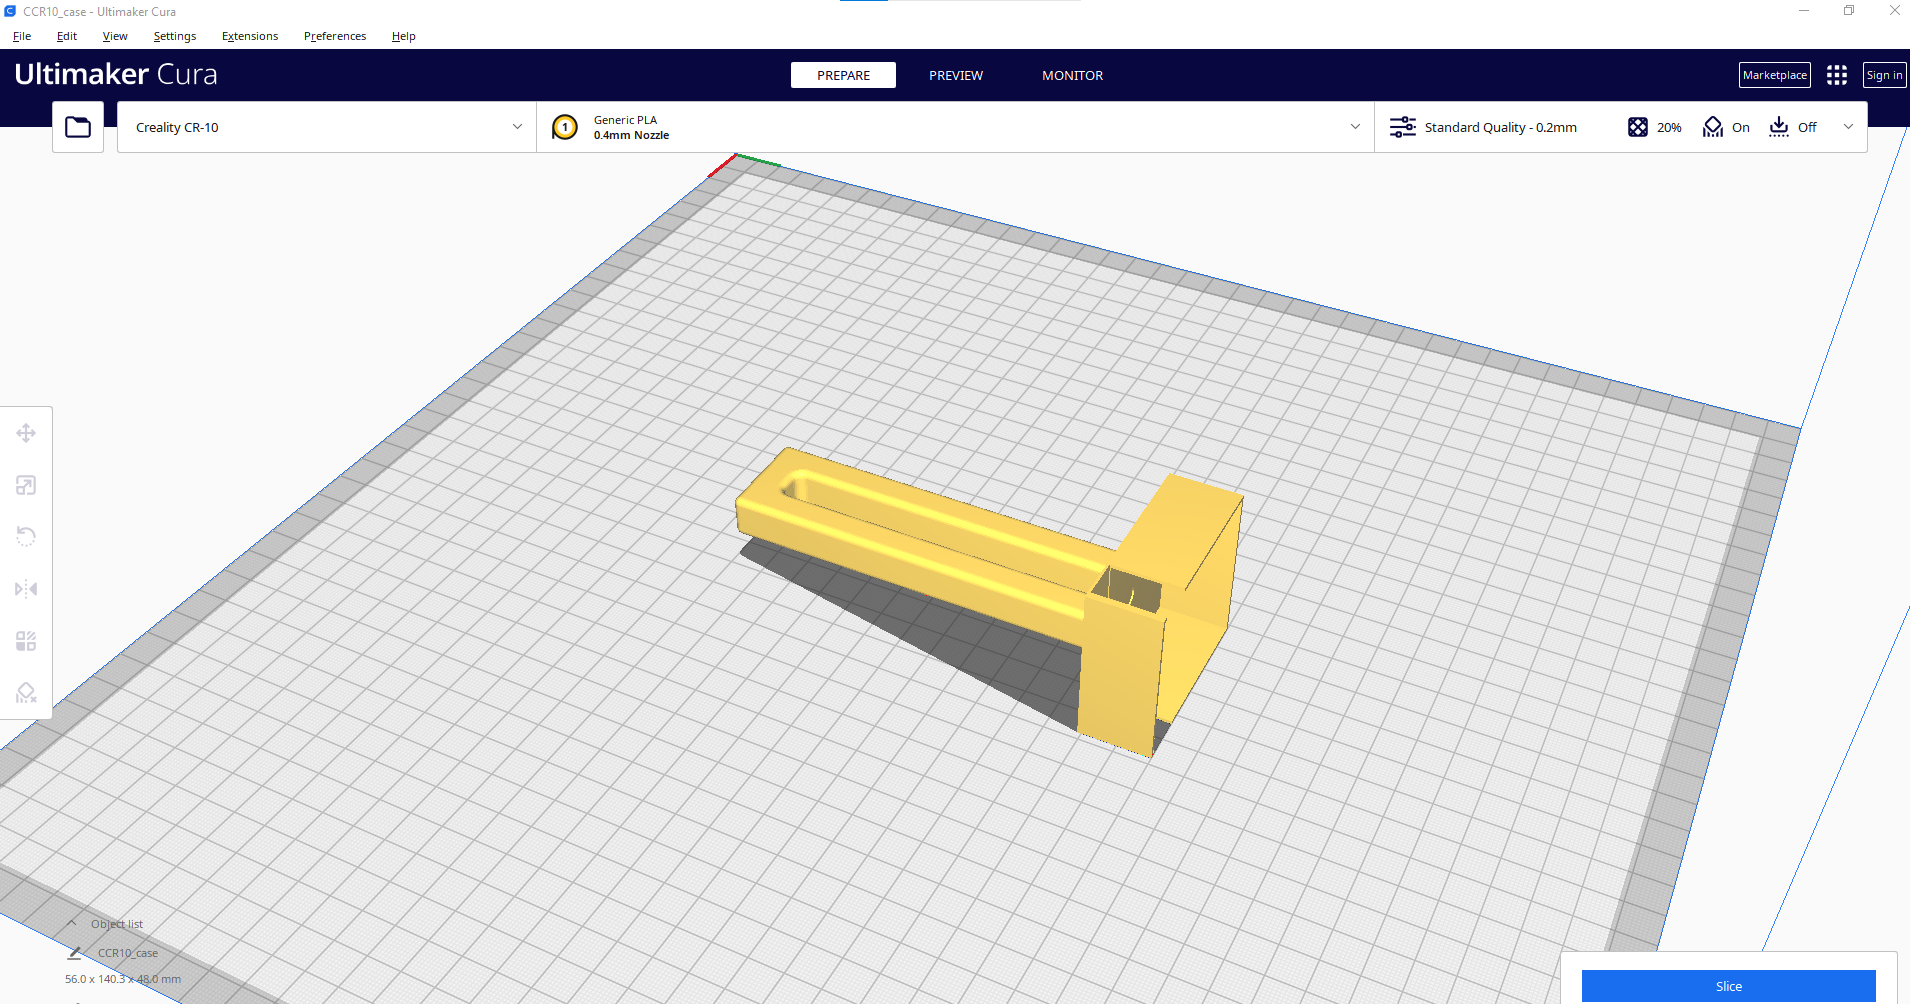The image size is (1910, 1004).
Task: Click the Standard Quality - 0.2mm profile text
Action: tap(1500, 127)
